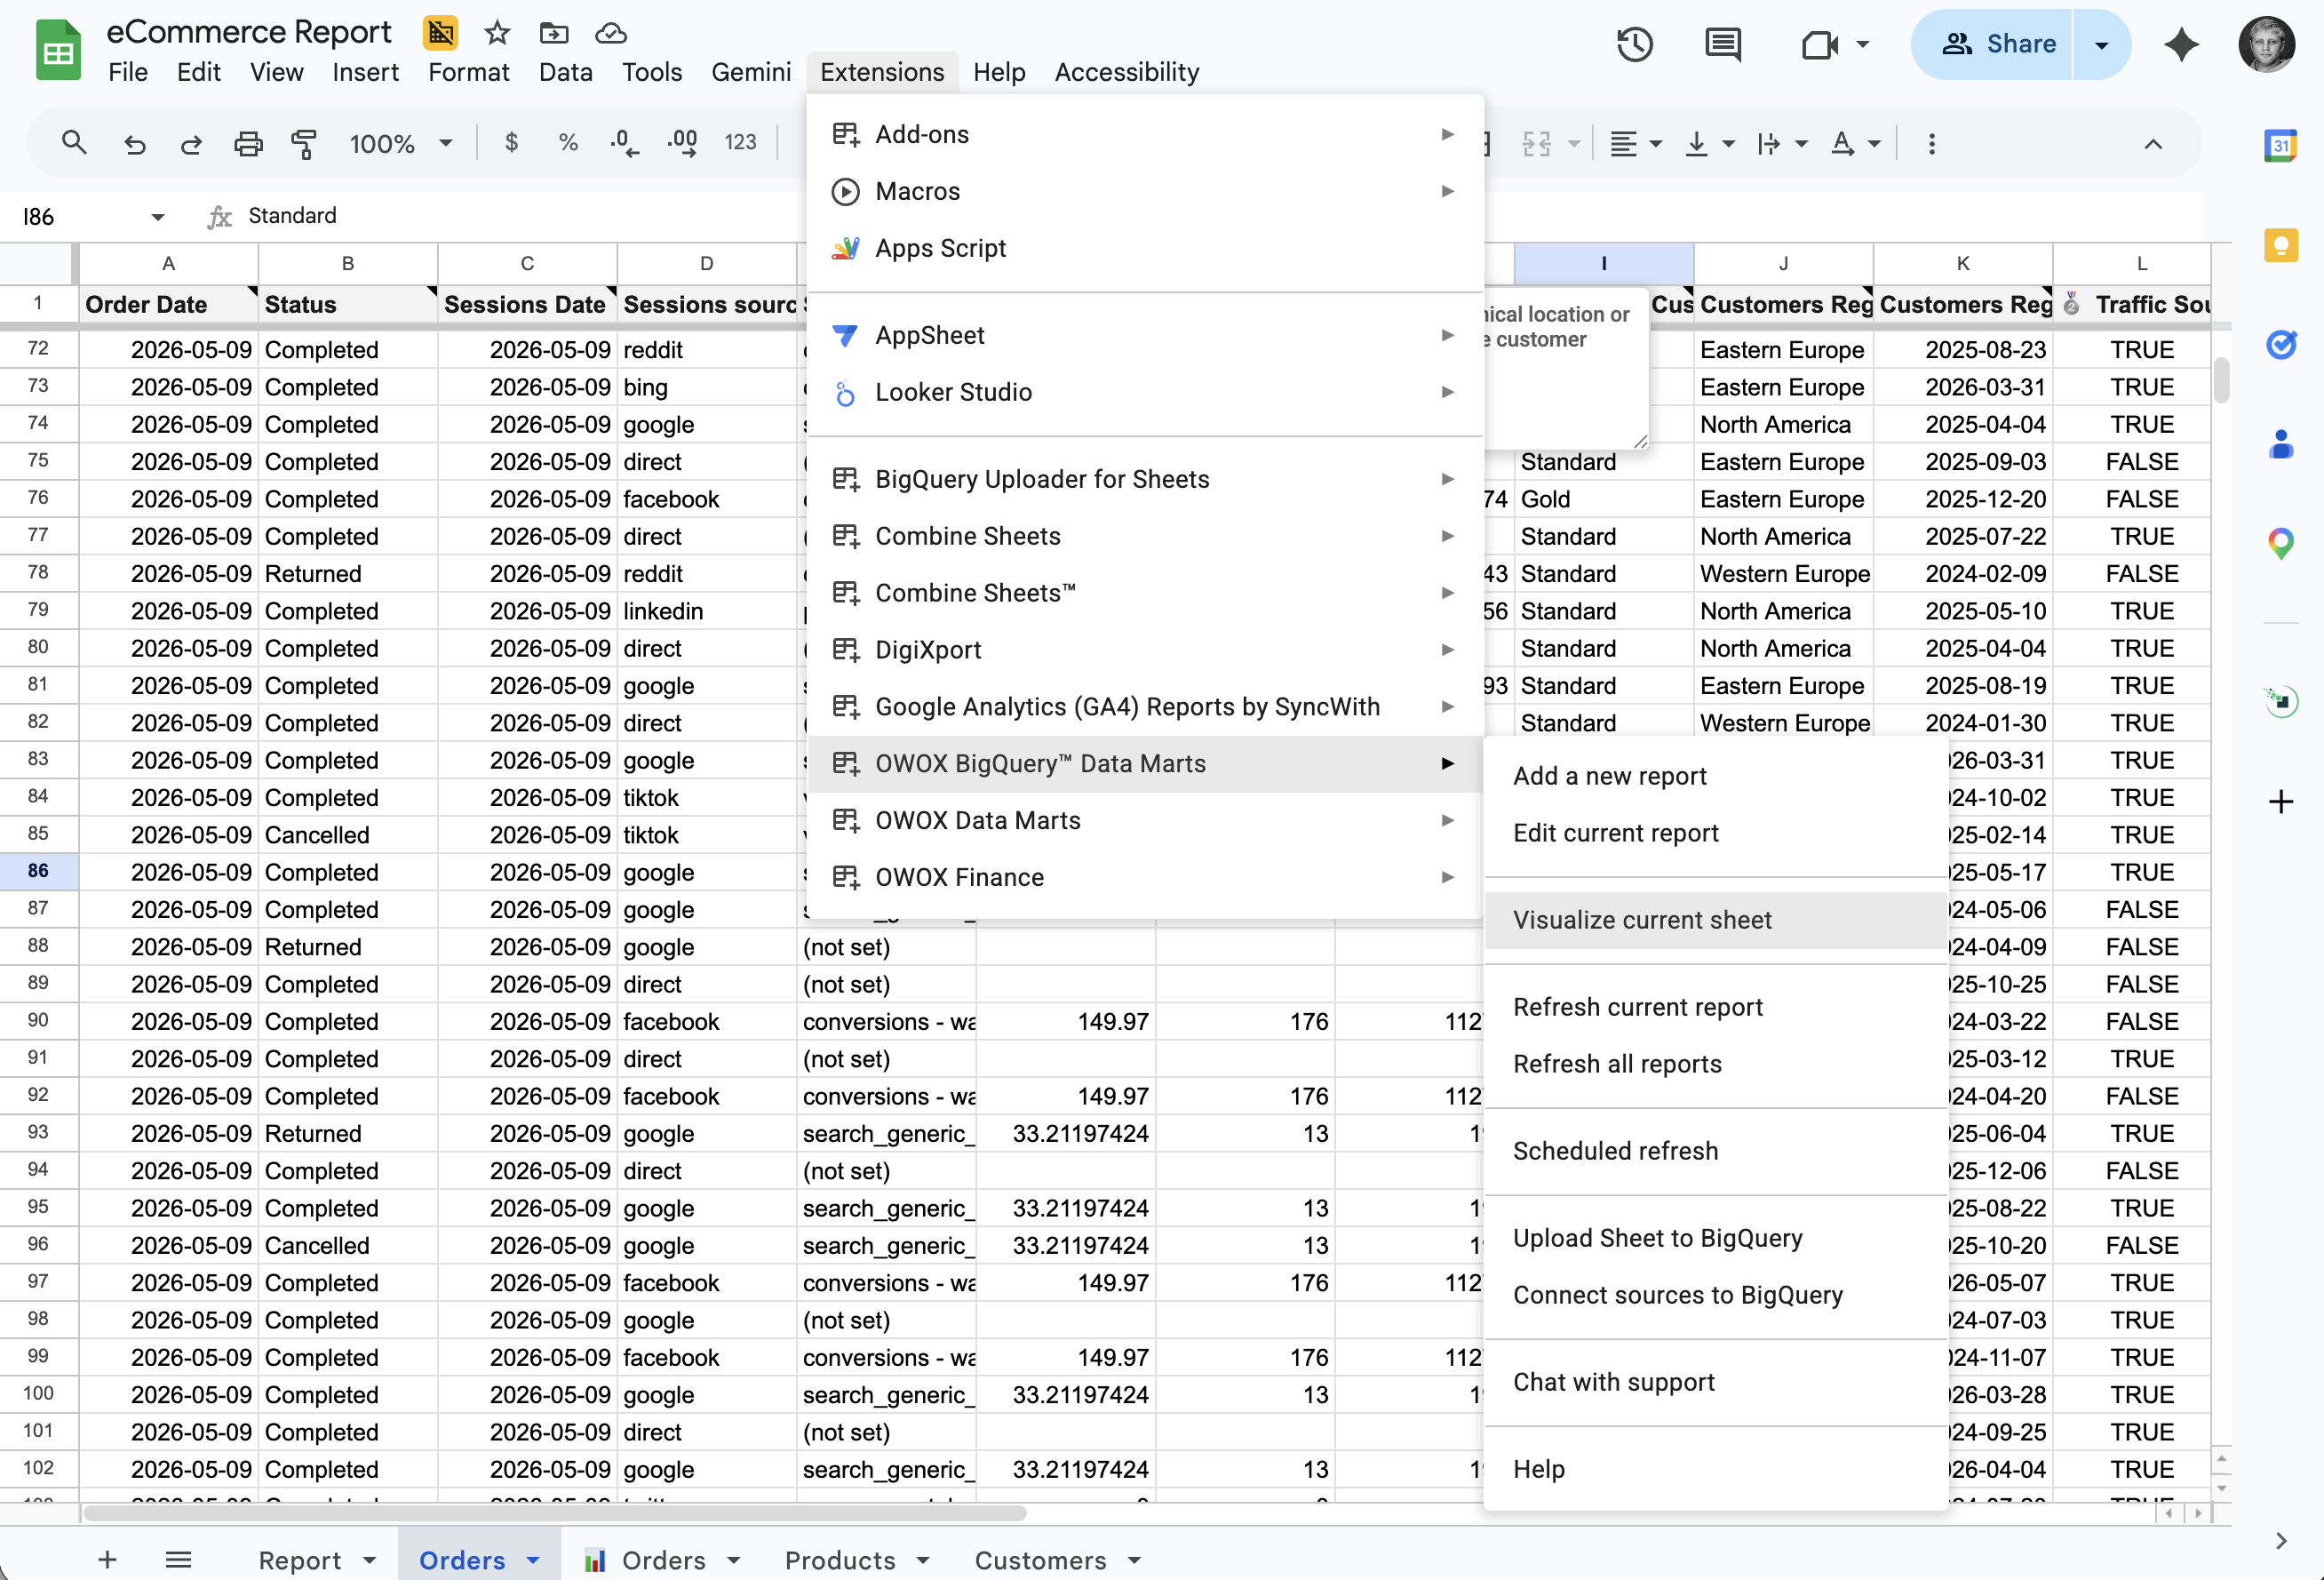The height and width of the screenshot is (1580, 2324).
Task: Expand the Name box dropdown arrow
Action: tap(157, 217)
